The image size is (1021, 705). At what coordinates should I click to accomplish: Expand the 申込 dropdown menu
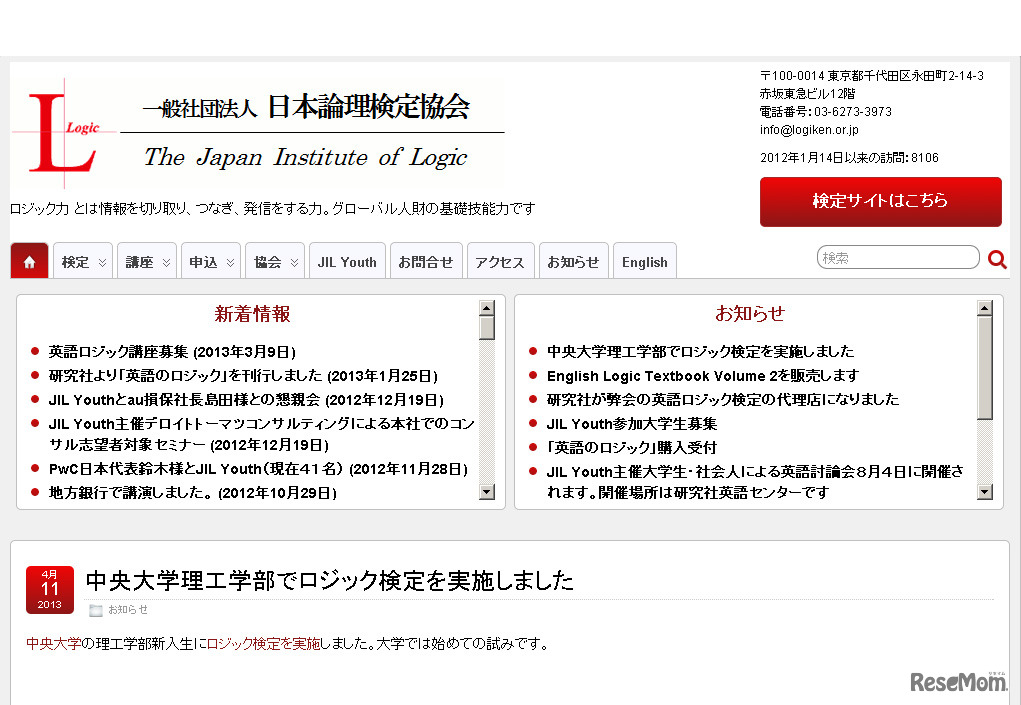(x=211, y=261)
